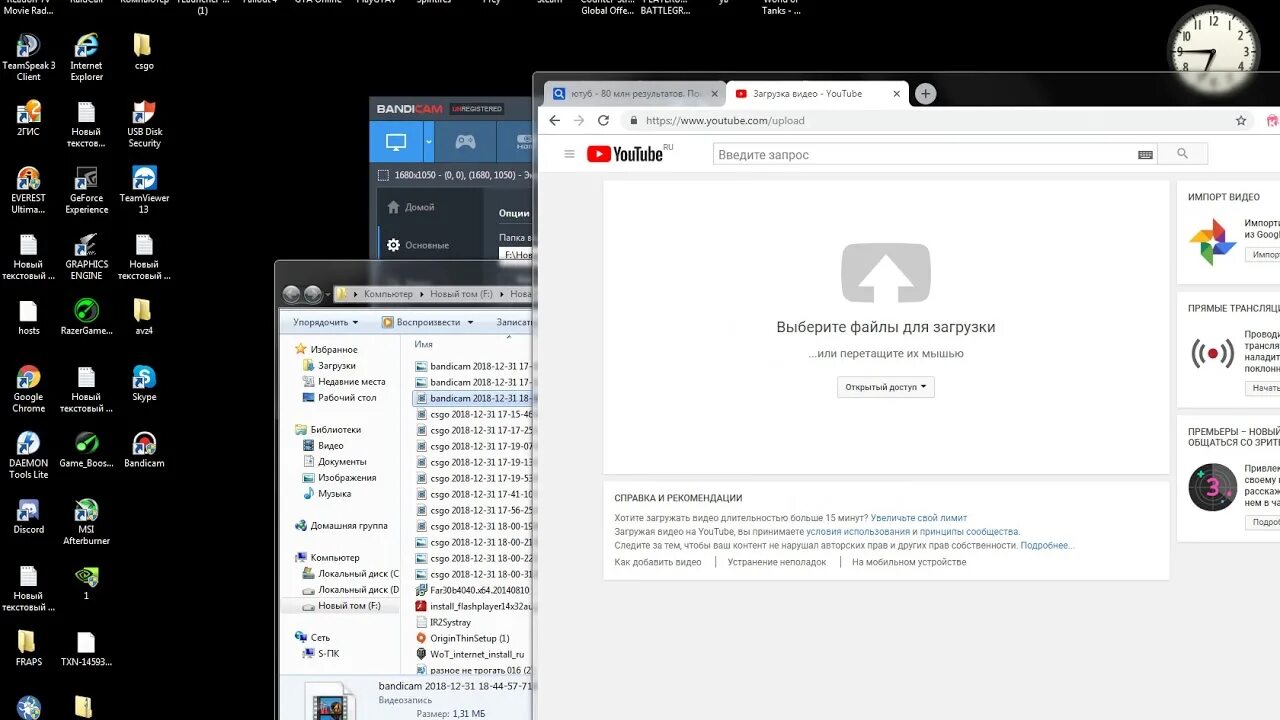1280x720 pixels.
Task: Expand Bandicam screen mode dropdown arrow
Action: [429, 142]
